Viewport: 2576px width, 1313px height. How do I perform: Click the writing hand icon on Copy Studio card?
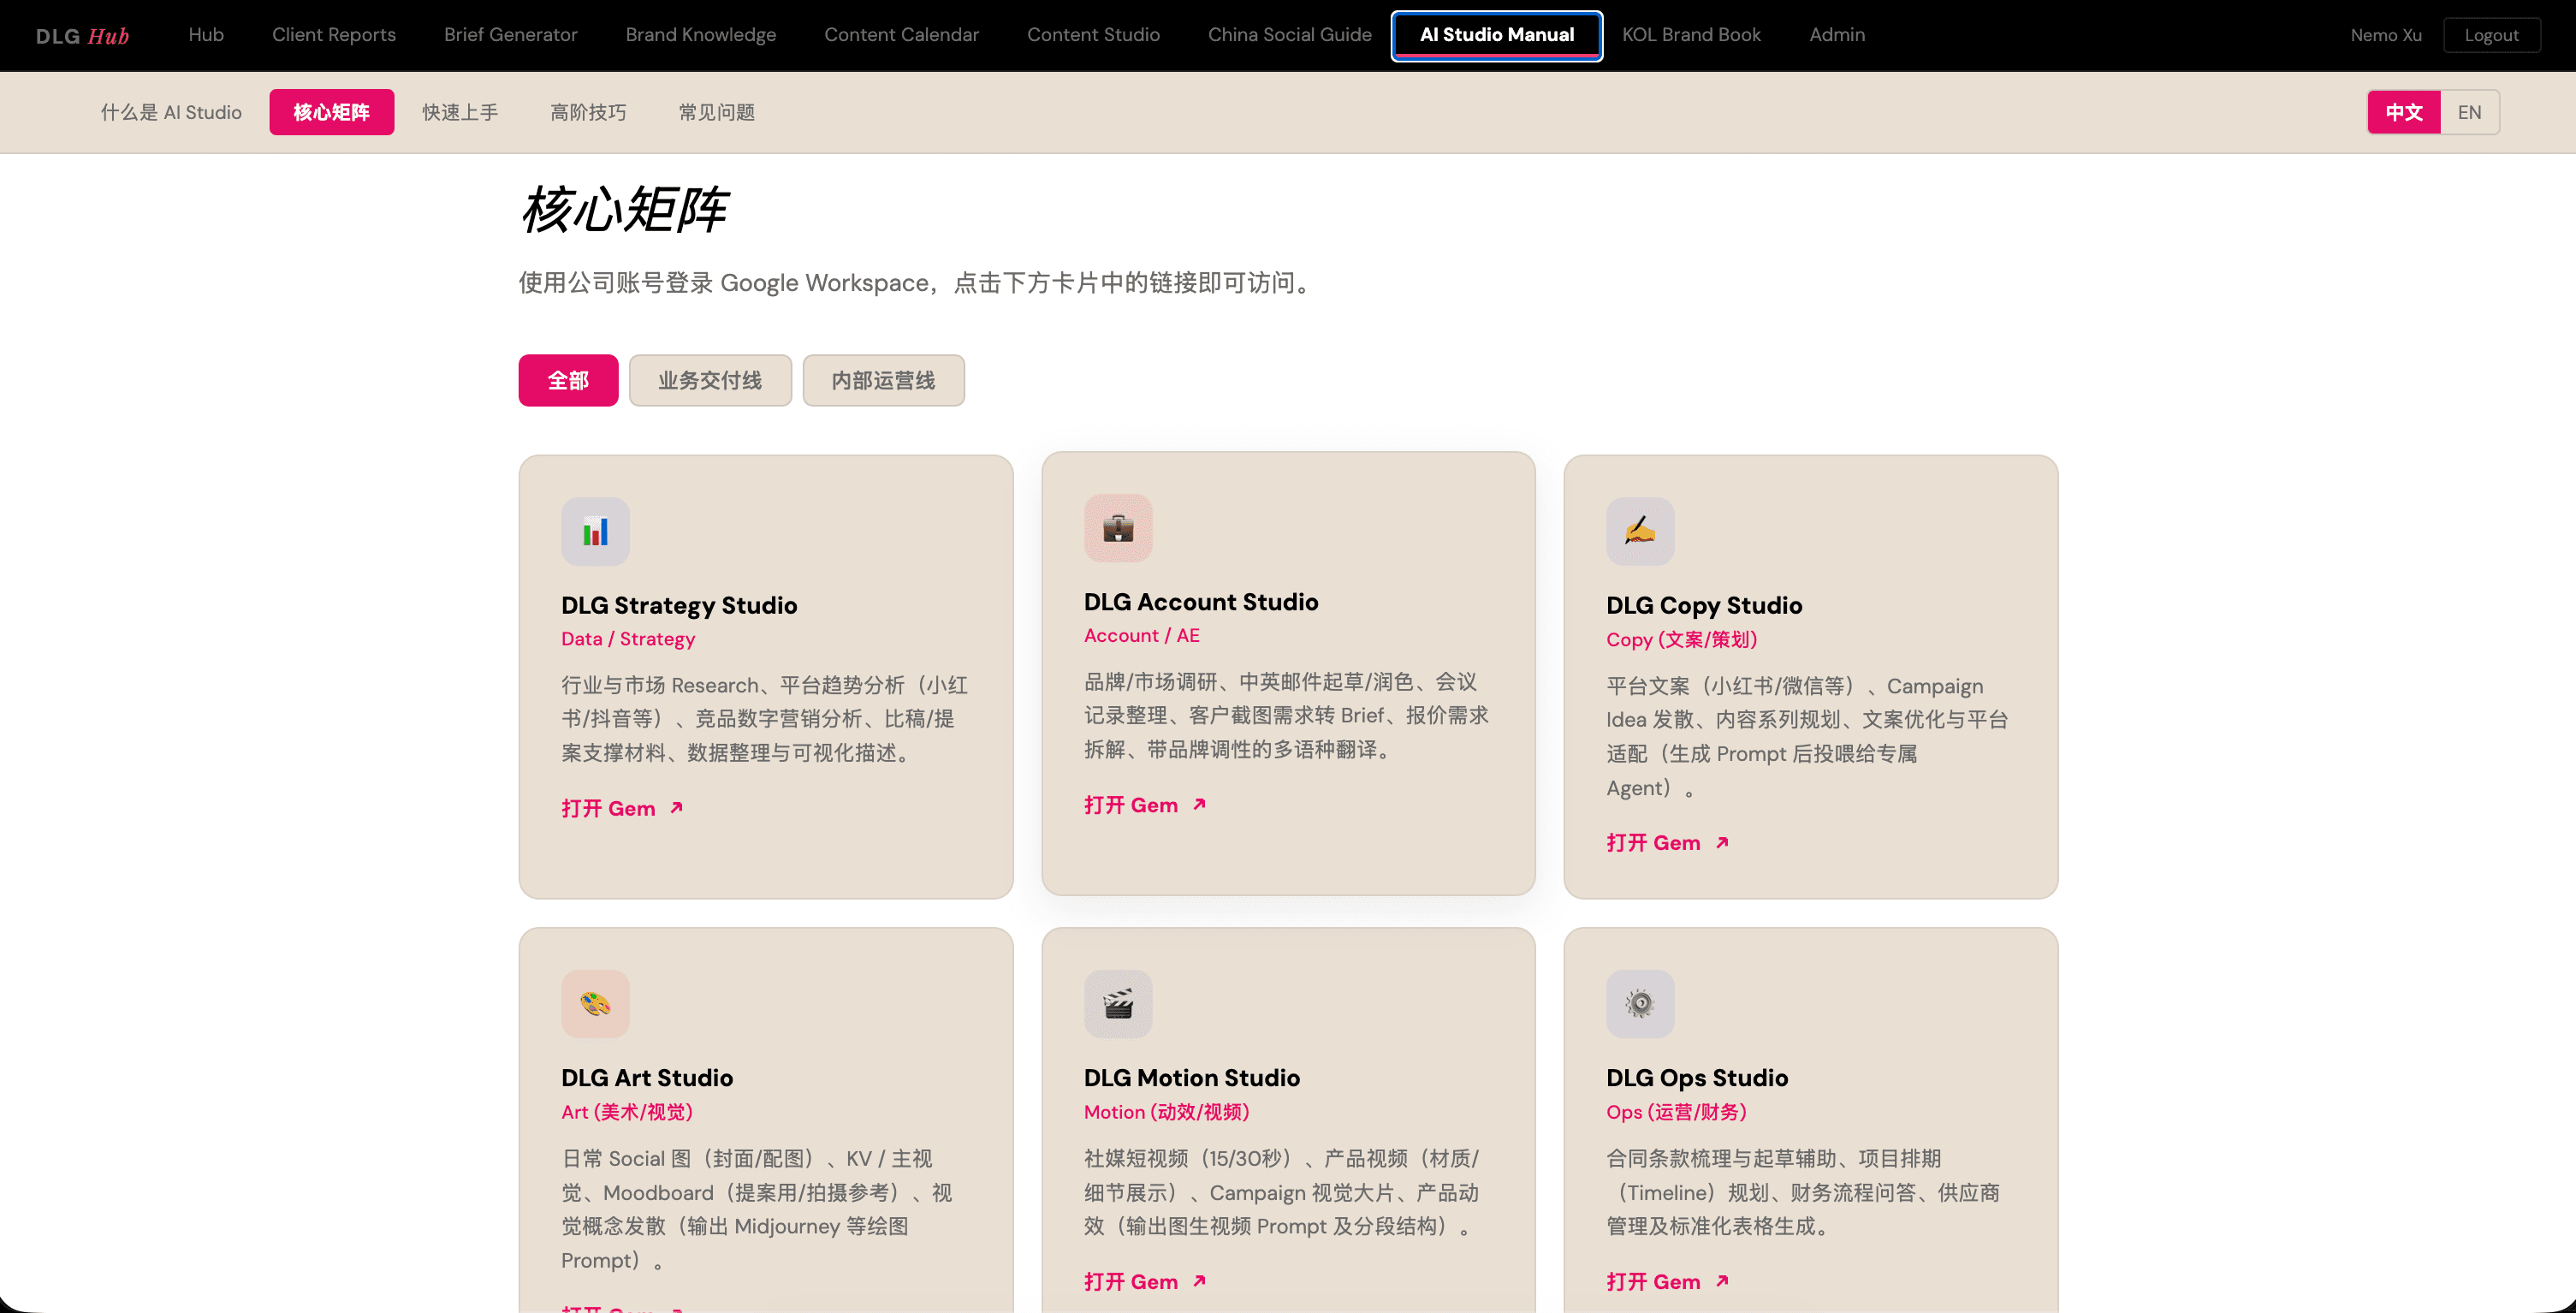(1639, 531)
